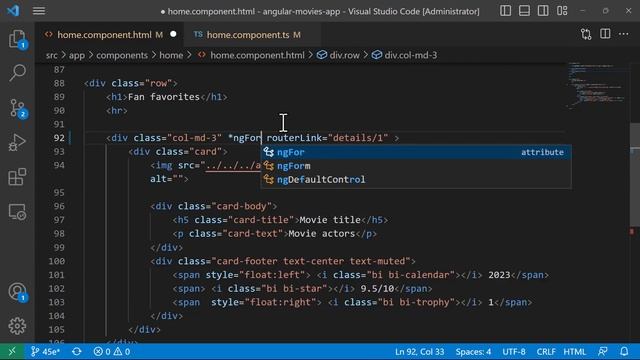Viewport: 640px width, 360px height.
Task: Click line number 100 in gutter
Action: click(56, 261)
